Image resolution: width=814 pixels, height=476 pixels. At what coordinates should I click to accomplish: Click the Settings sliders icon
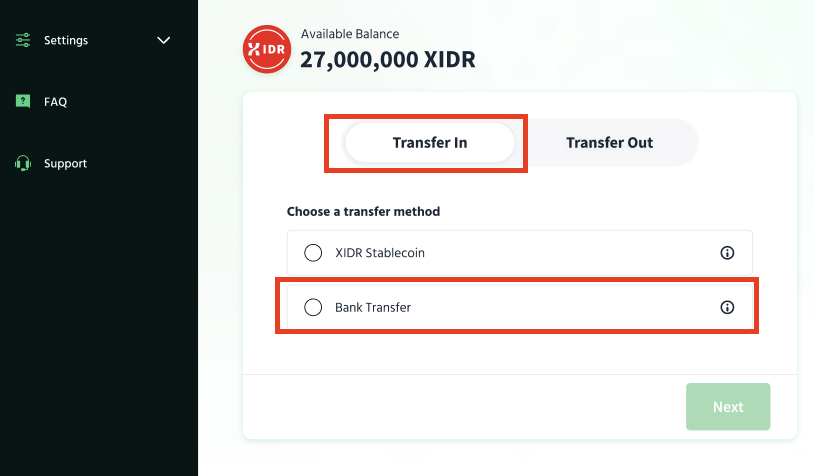point(23,40)
